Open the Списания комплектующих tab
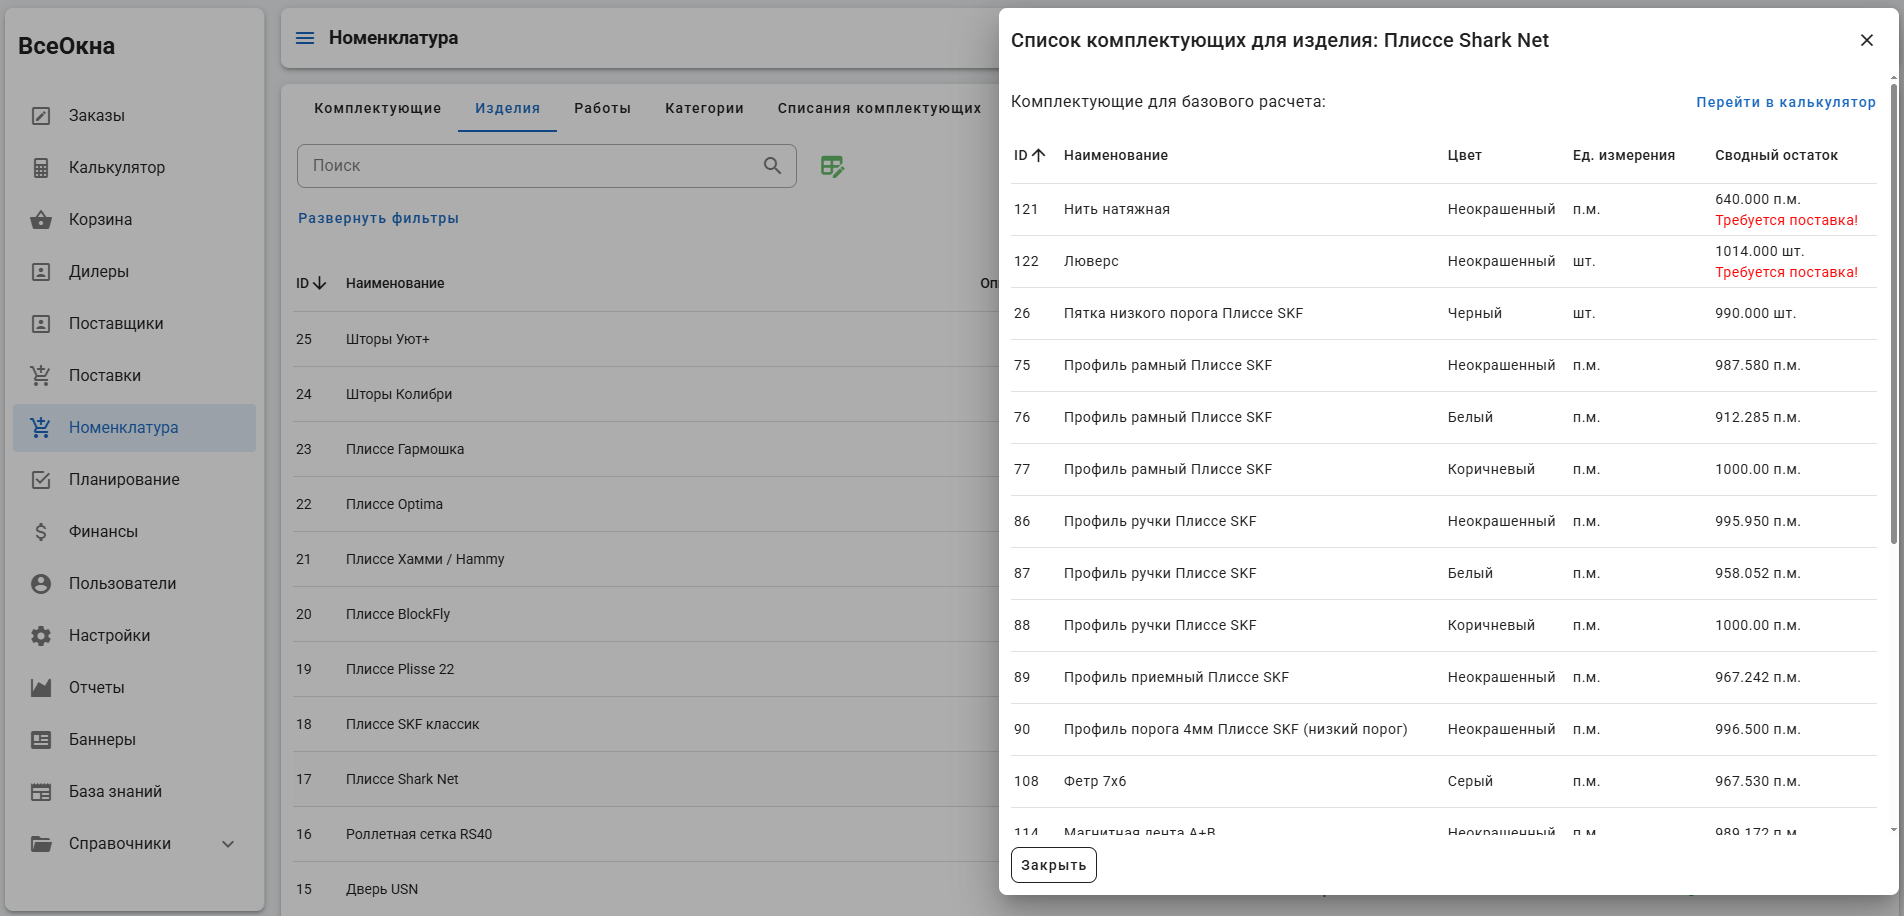Screen dimensions: 1904x916 (x=879, y=108)
